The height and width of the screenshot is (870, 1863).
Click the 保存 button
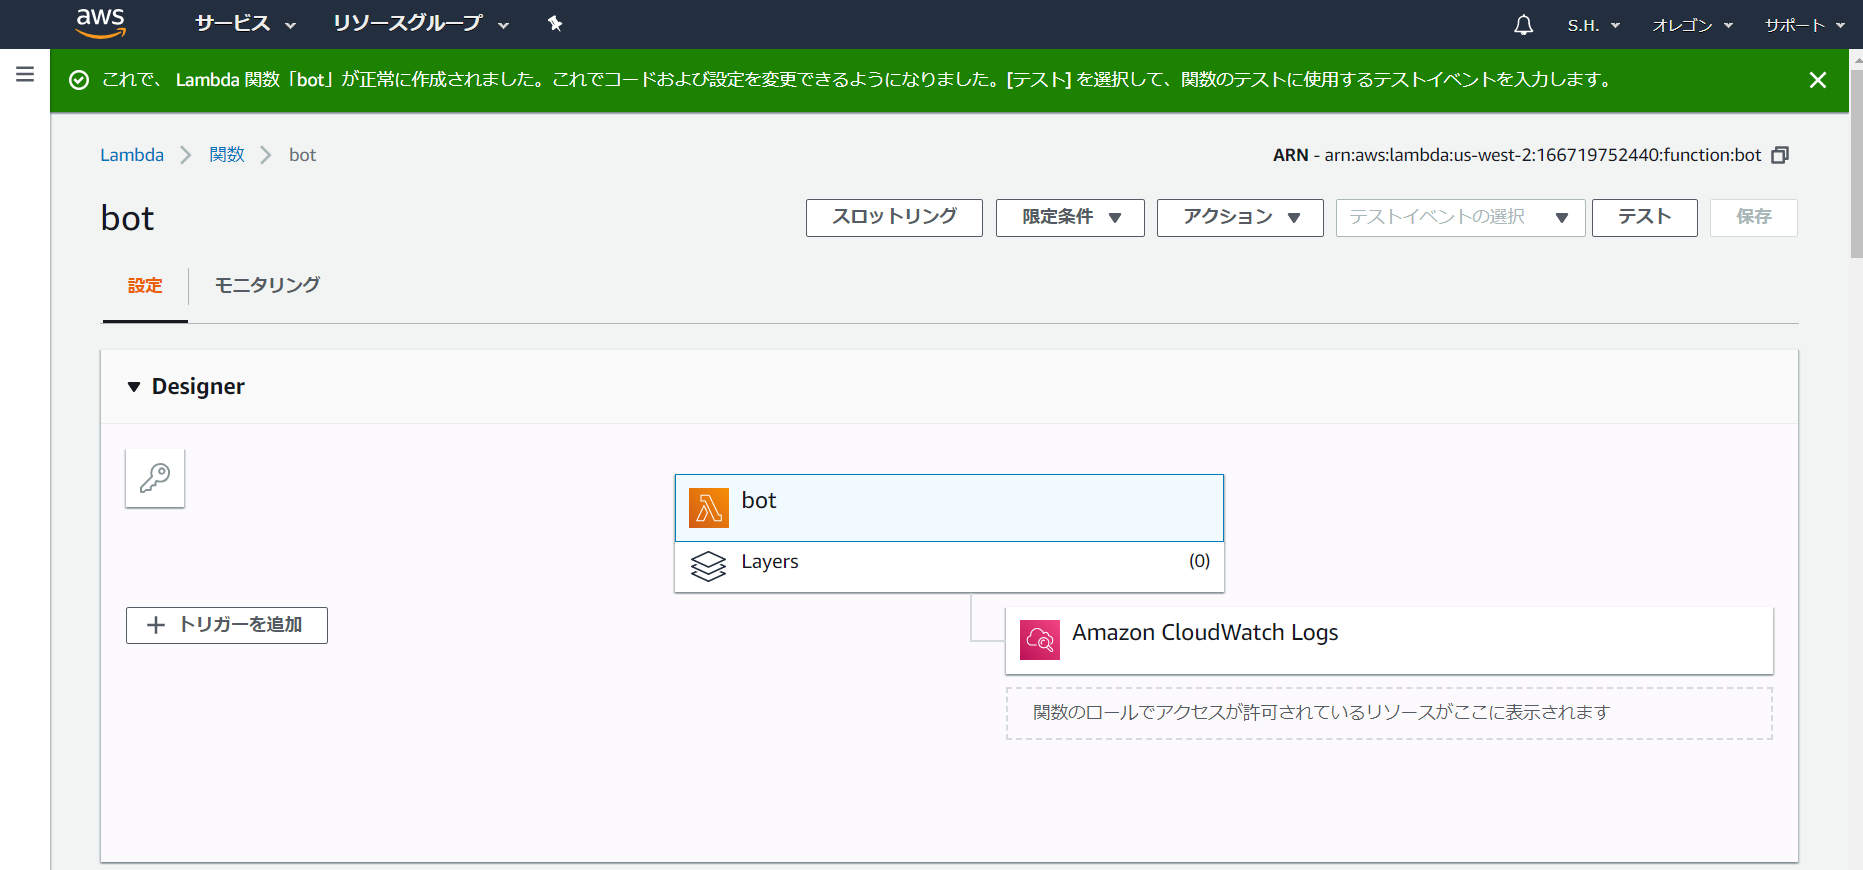(1753, 218)
